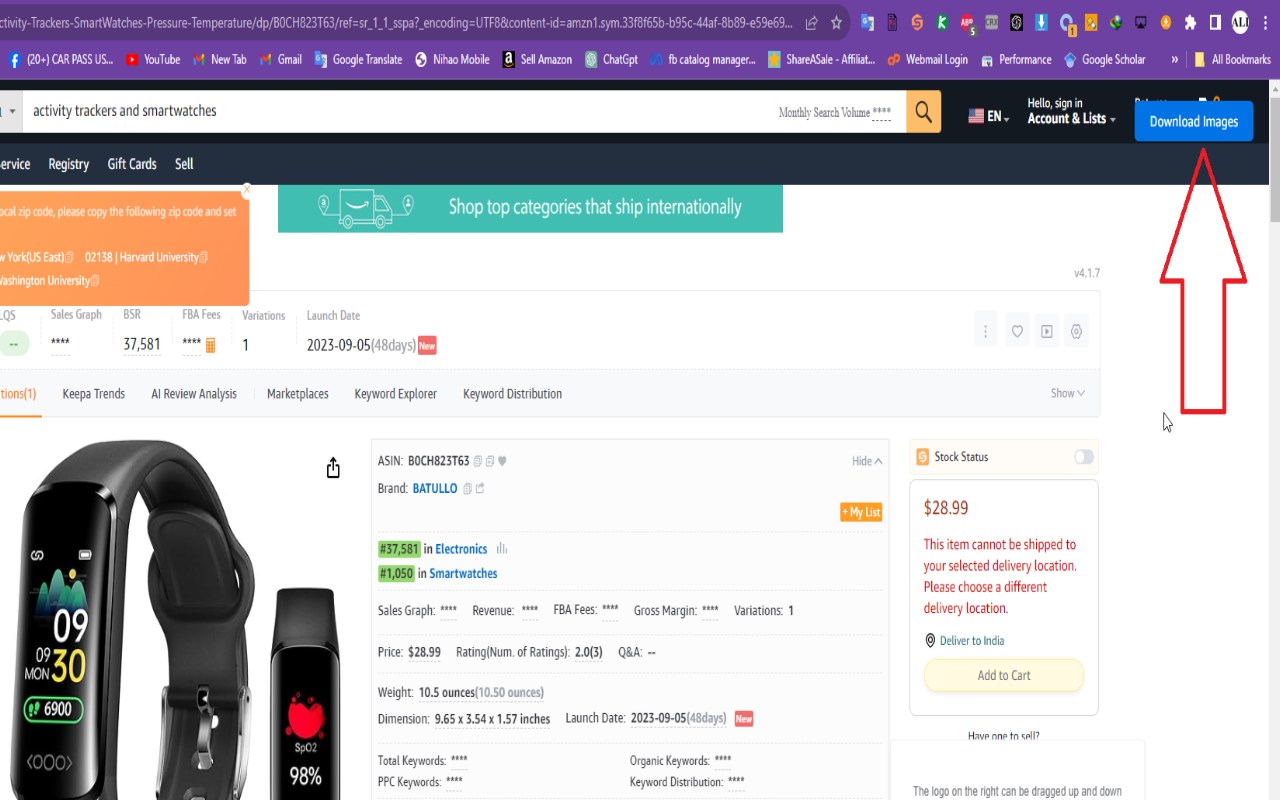Viewport: 1280px width, 800px height.
Task: Open the settings gear icon in summary bar
Action: (x=1077, y=331)
